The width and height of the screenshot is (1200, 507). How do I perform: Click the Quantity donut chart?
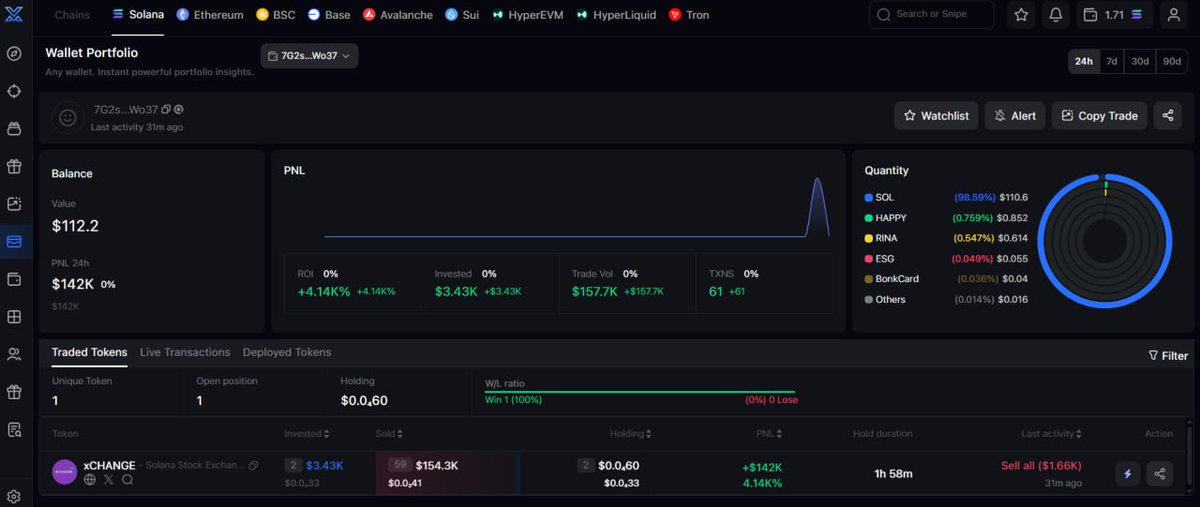click(x=1104, y=240)
